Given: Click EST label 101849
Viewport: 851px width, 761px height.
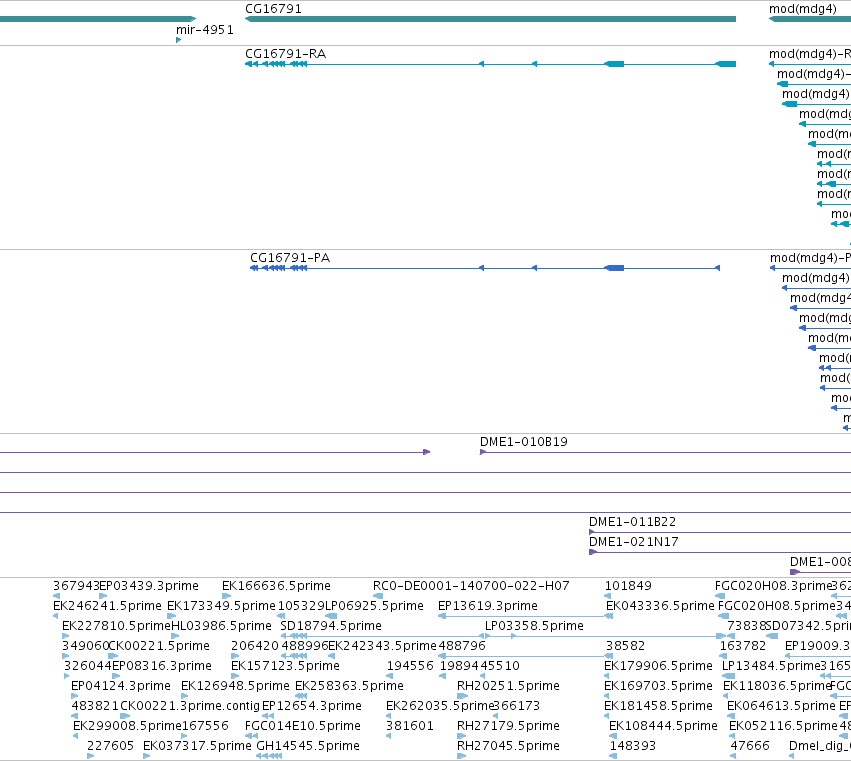Looking at the screenshot, I should [628, 586].
